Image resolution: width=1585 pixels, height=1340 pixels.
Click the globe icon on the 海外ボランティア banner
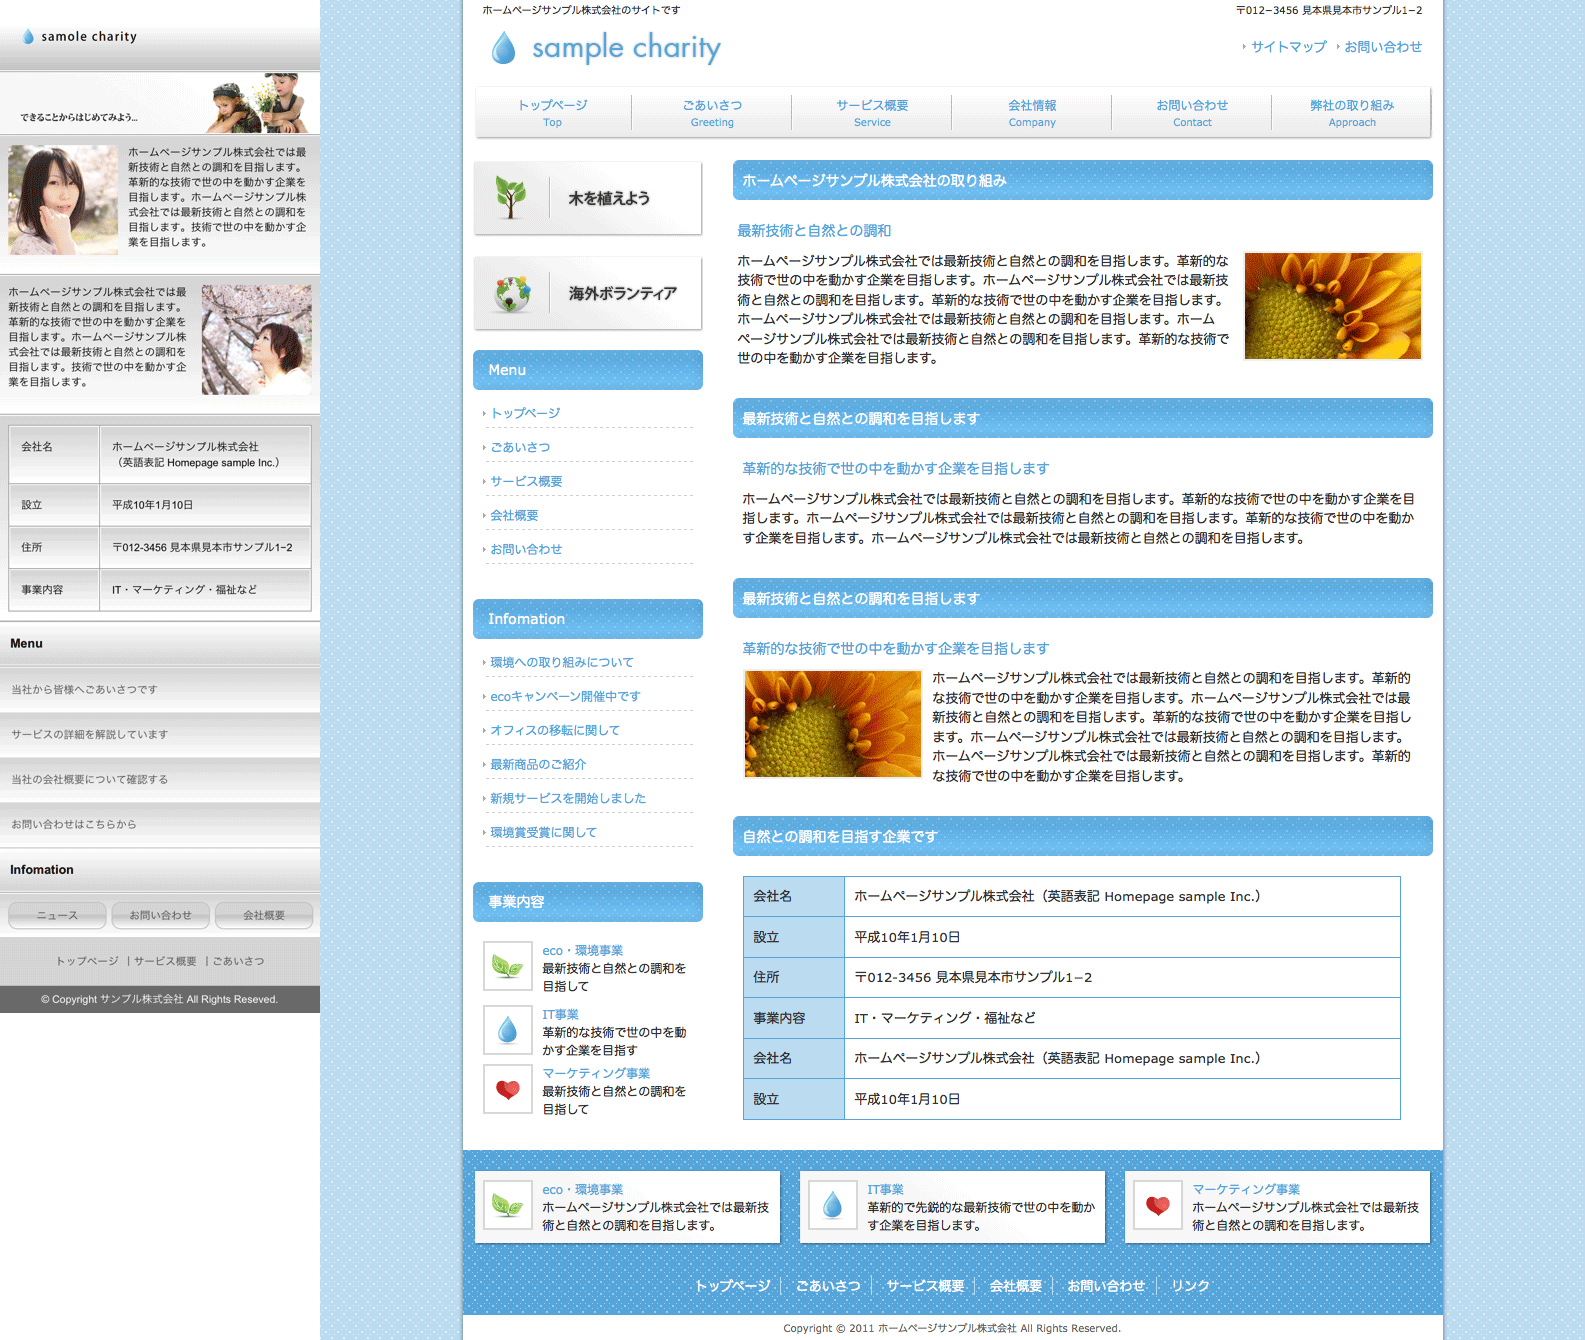[512, 293]
